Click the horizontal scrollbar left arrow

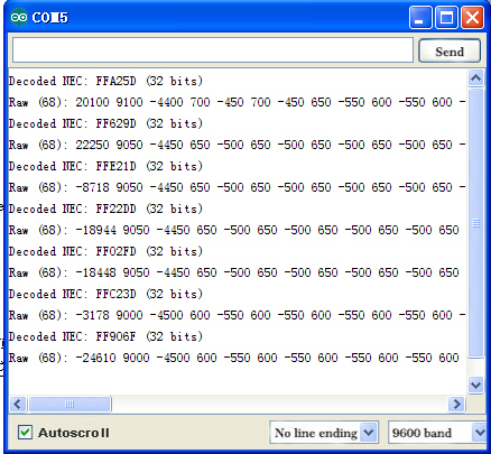coord(18,404)
